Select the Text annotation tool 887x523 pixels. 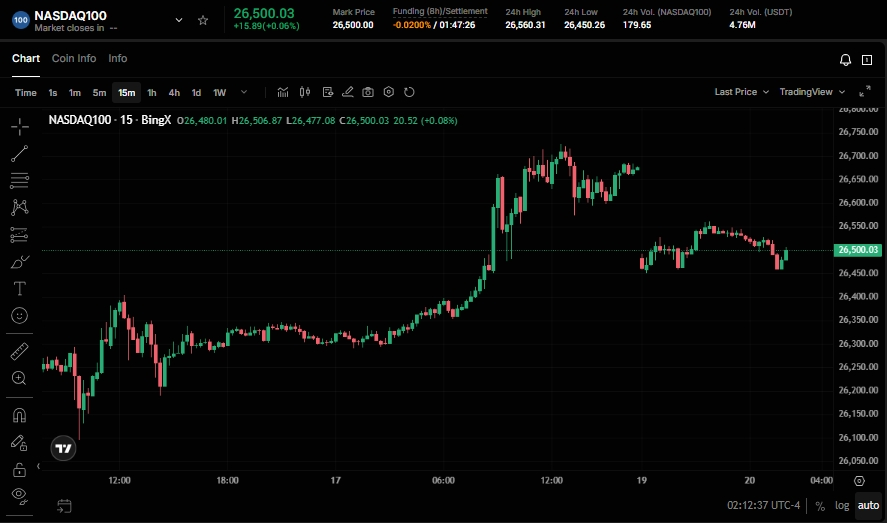(x=19, y=288)
